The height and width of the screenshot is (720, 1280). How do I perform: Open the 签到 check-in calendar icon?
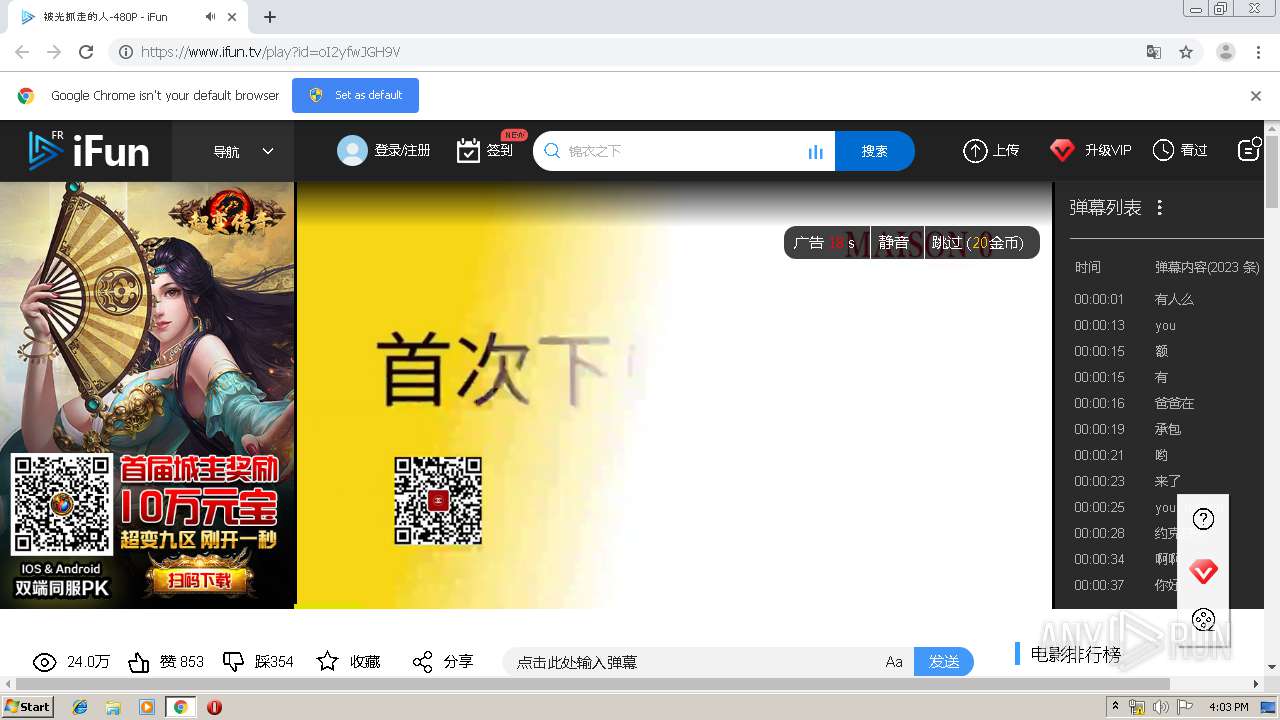468,151
